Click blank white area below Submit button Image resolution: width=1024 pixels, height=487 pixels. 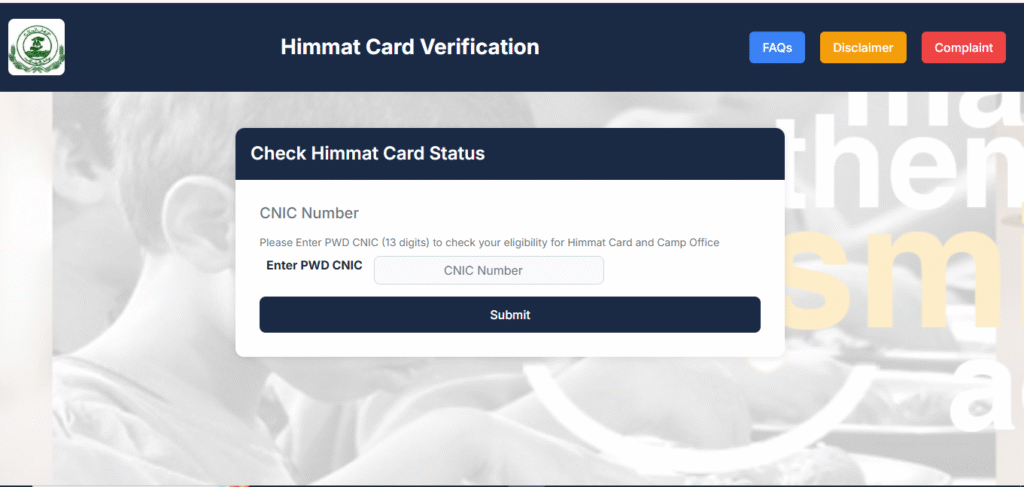(509, 345)
